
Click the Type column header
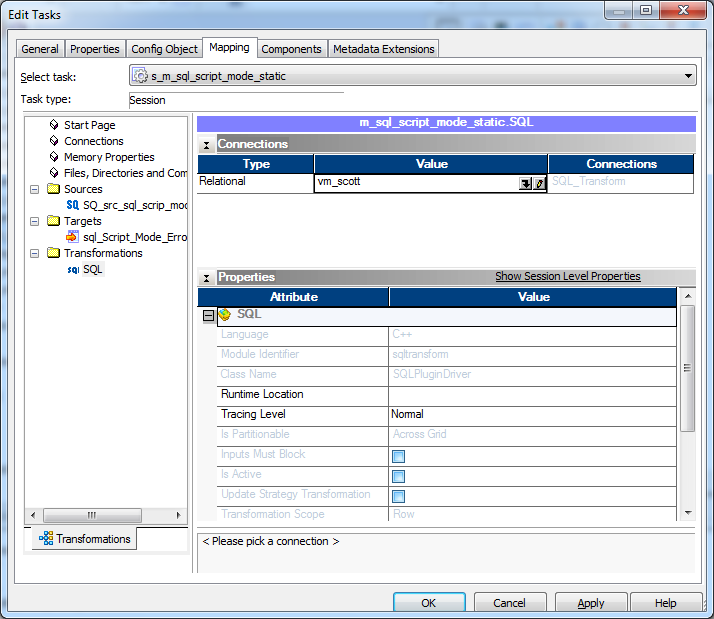click(x=256, y=164)
